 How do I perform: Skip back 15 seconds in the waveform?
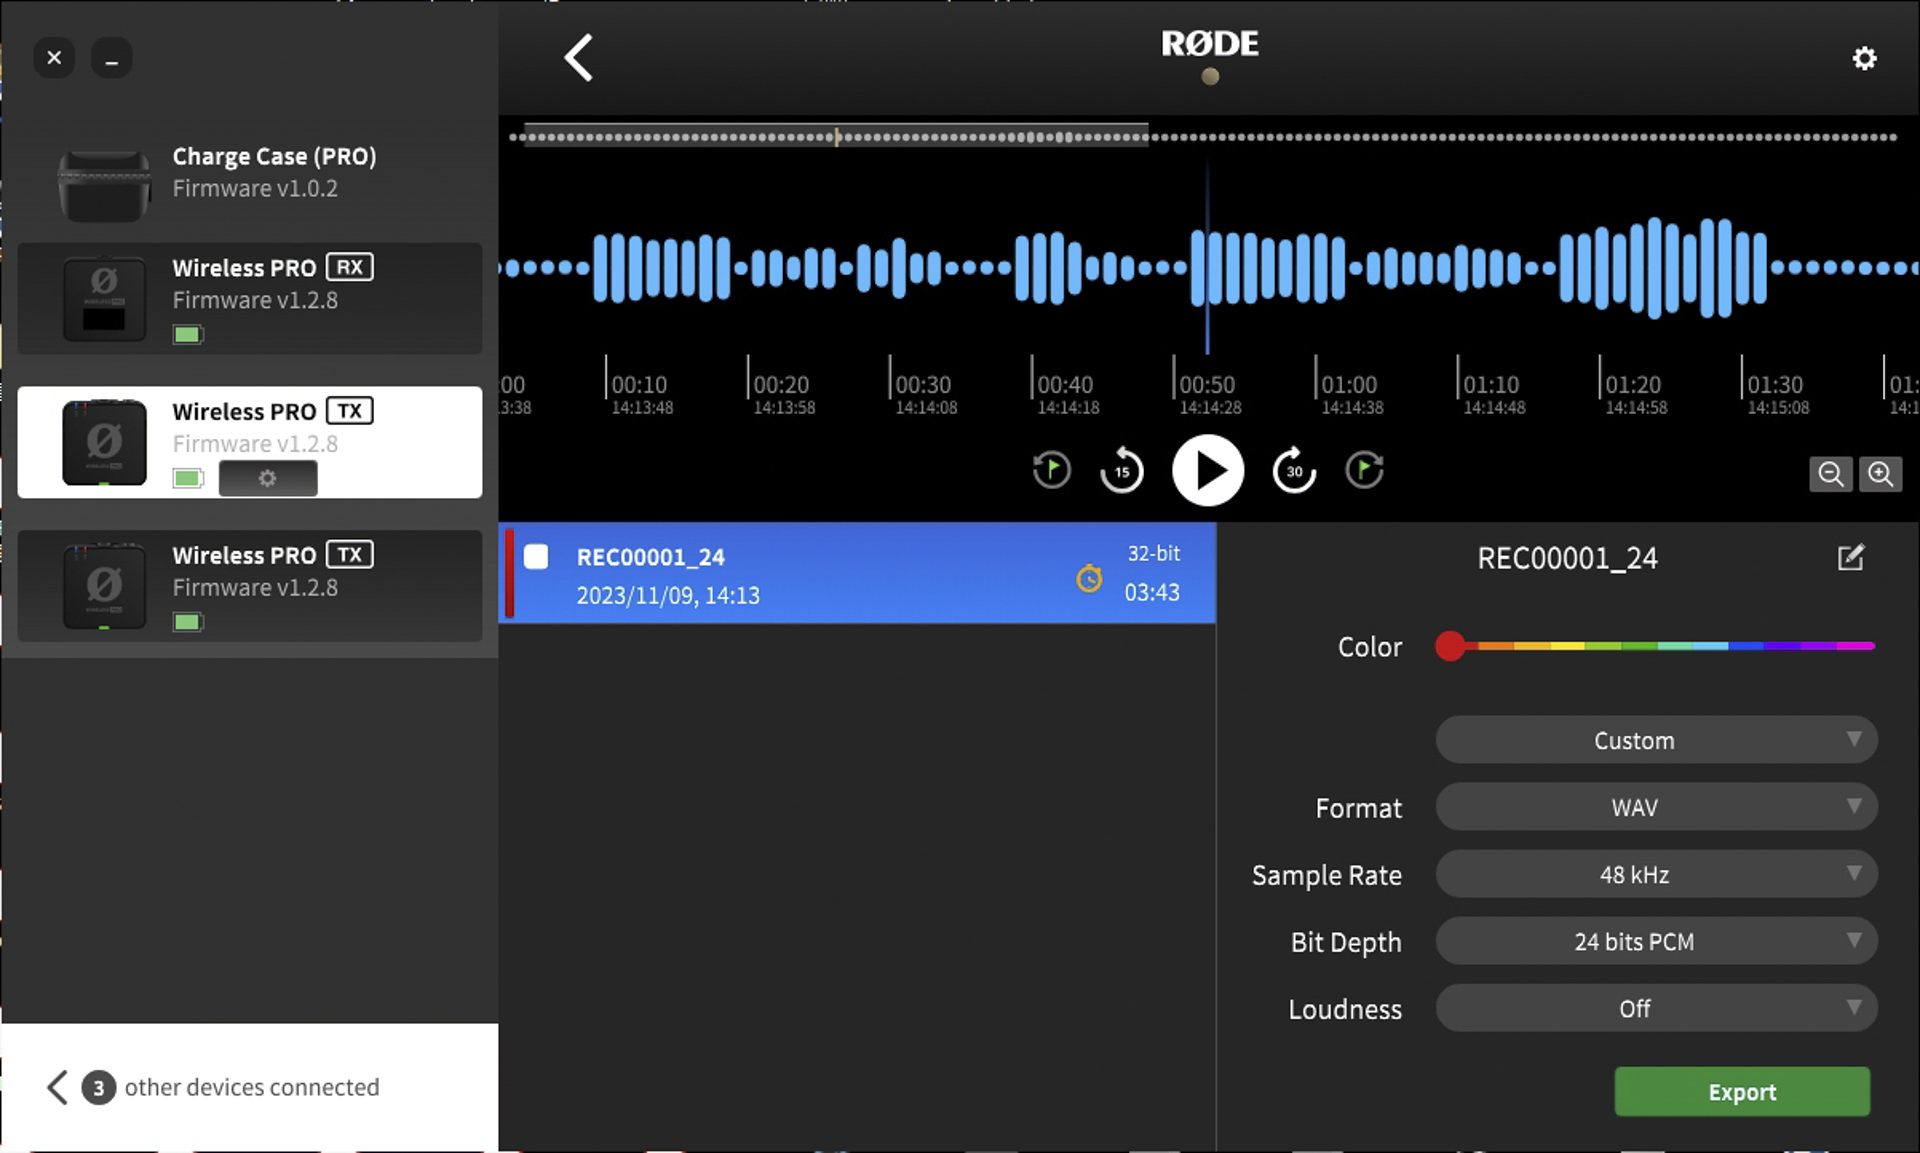pyautogui.click(x=1121, y=470)
